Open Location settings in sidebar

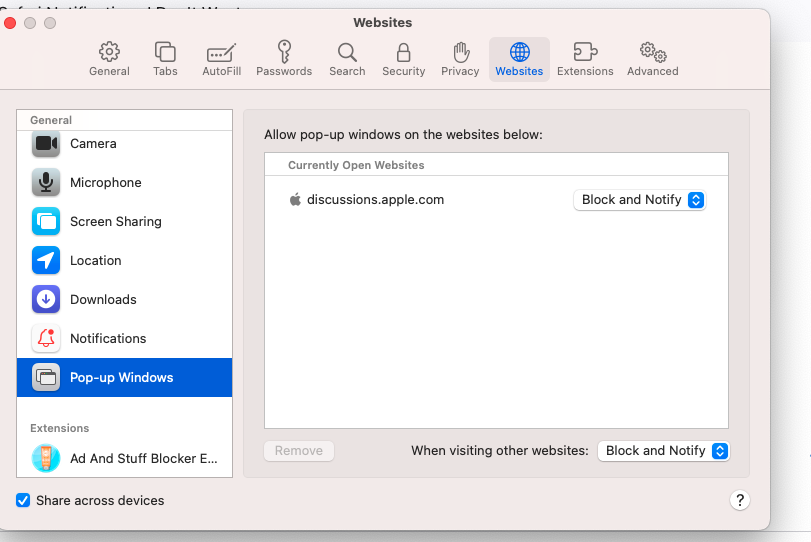(x=95, y=261)
